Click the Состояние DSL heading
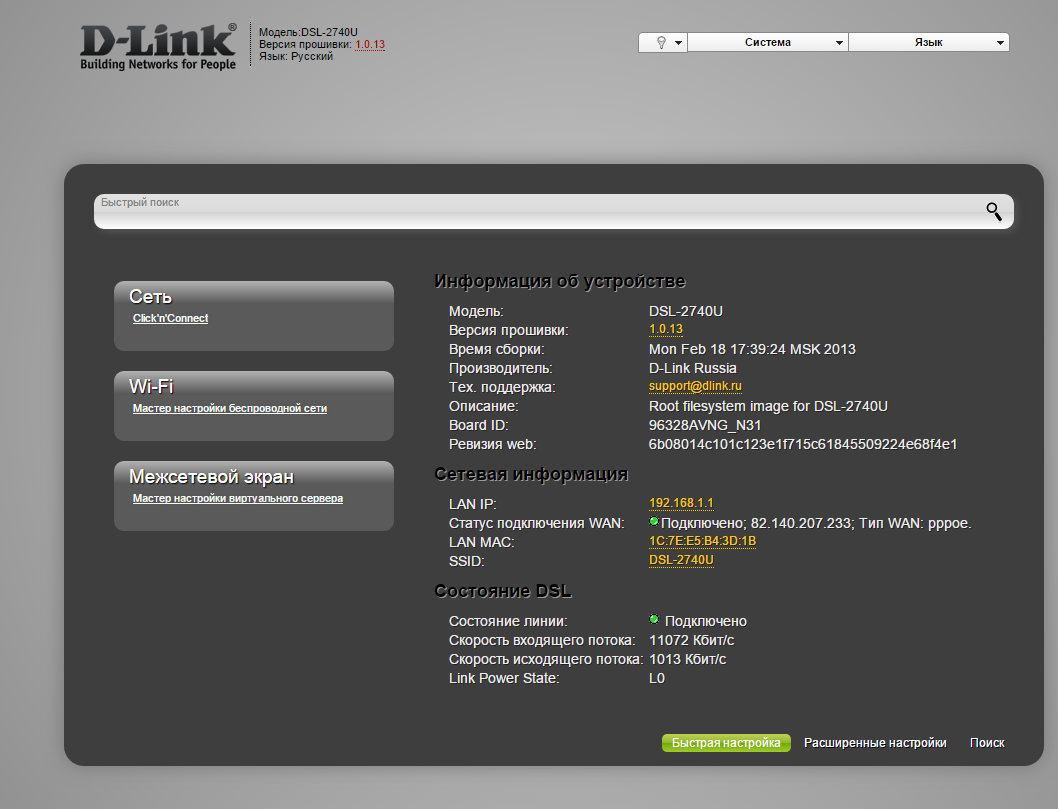The width and height of the screenshot is (1058, 809). coord(503,591)
